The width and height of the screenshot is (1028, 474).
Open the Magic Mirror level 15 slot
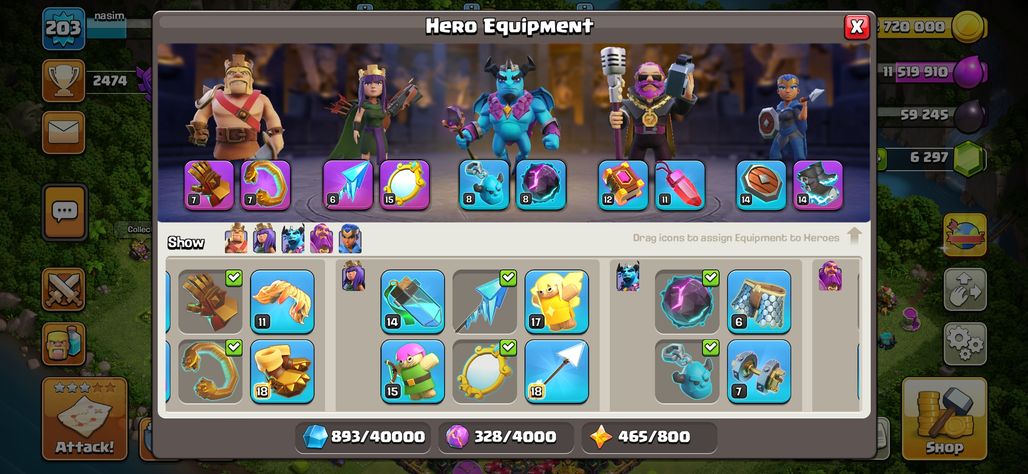405,185
